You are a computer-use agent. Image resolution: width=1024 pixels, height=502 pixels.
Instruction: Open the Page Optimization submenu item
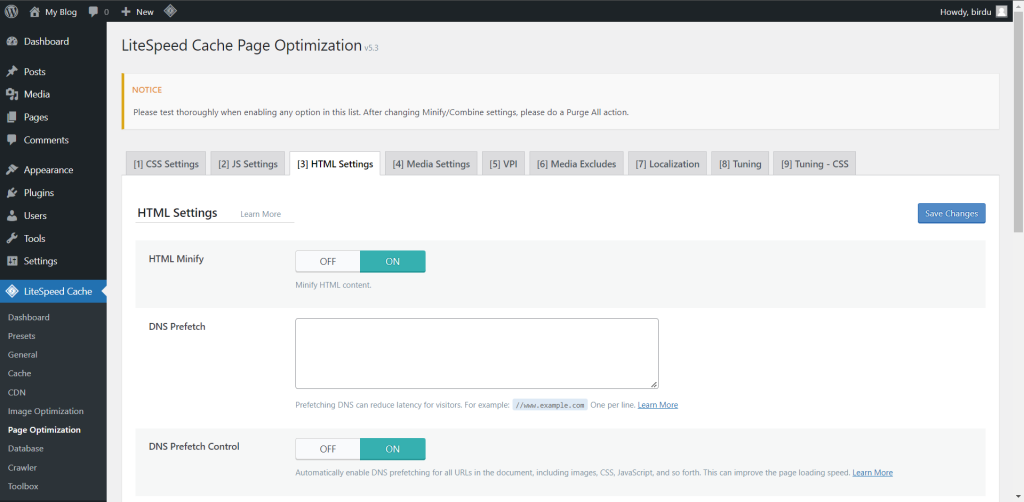pyautogui.click(x=44, y=430)
